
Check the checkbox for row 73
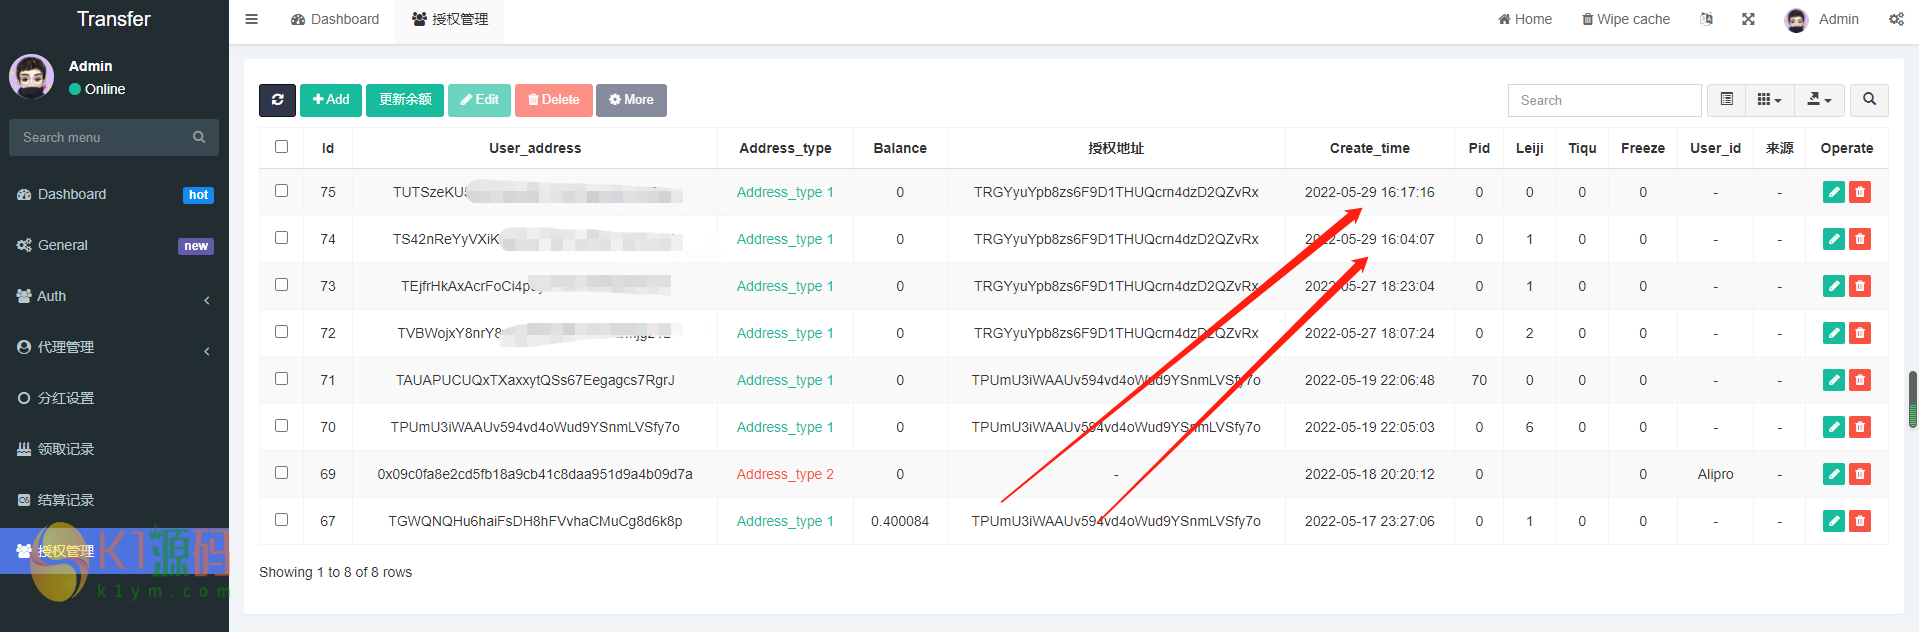(281, 285)
